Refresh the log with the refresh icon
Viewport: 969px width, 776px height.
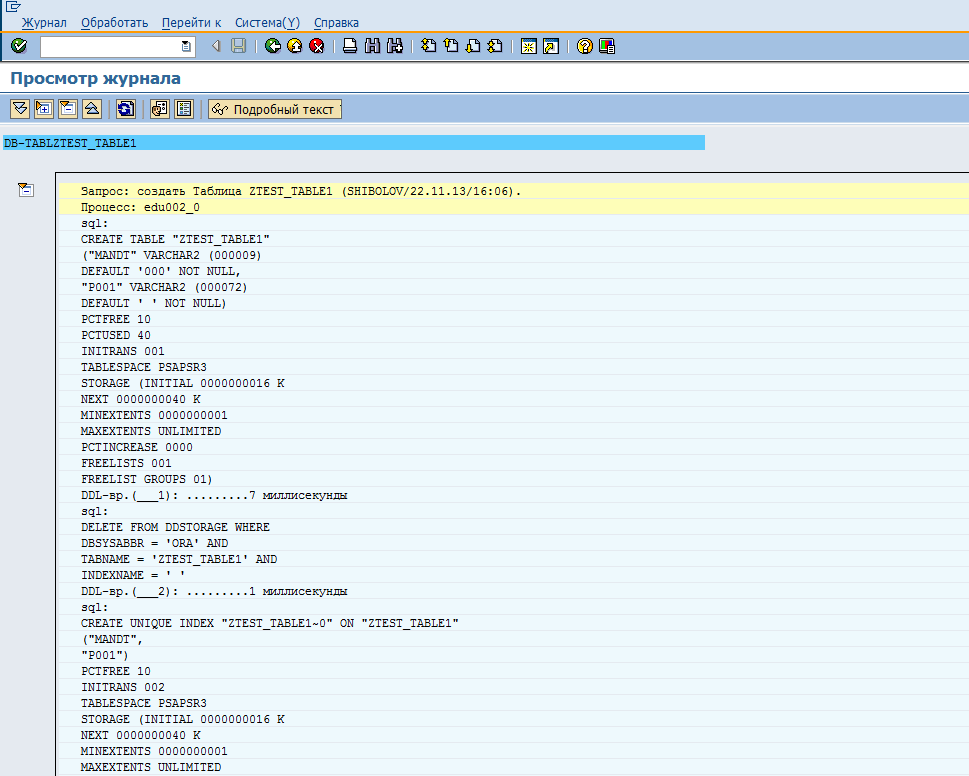click(x=126, y=109)
